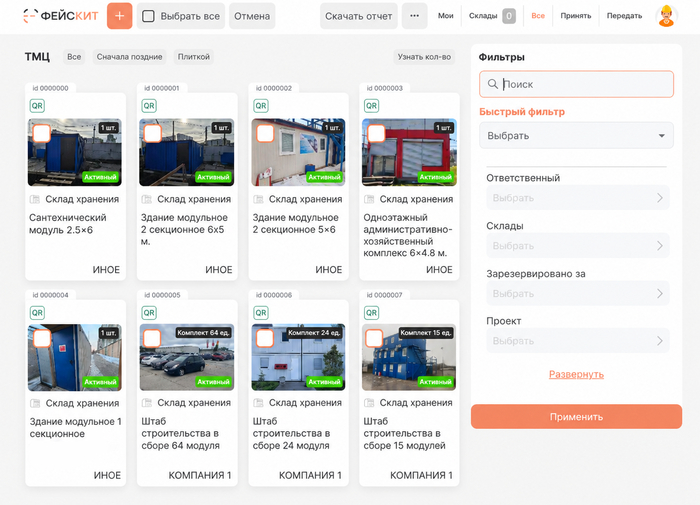
Task: Open QR code for item id 0000006
Action: click(260, 313)
